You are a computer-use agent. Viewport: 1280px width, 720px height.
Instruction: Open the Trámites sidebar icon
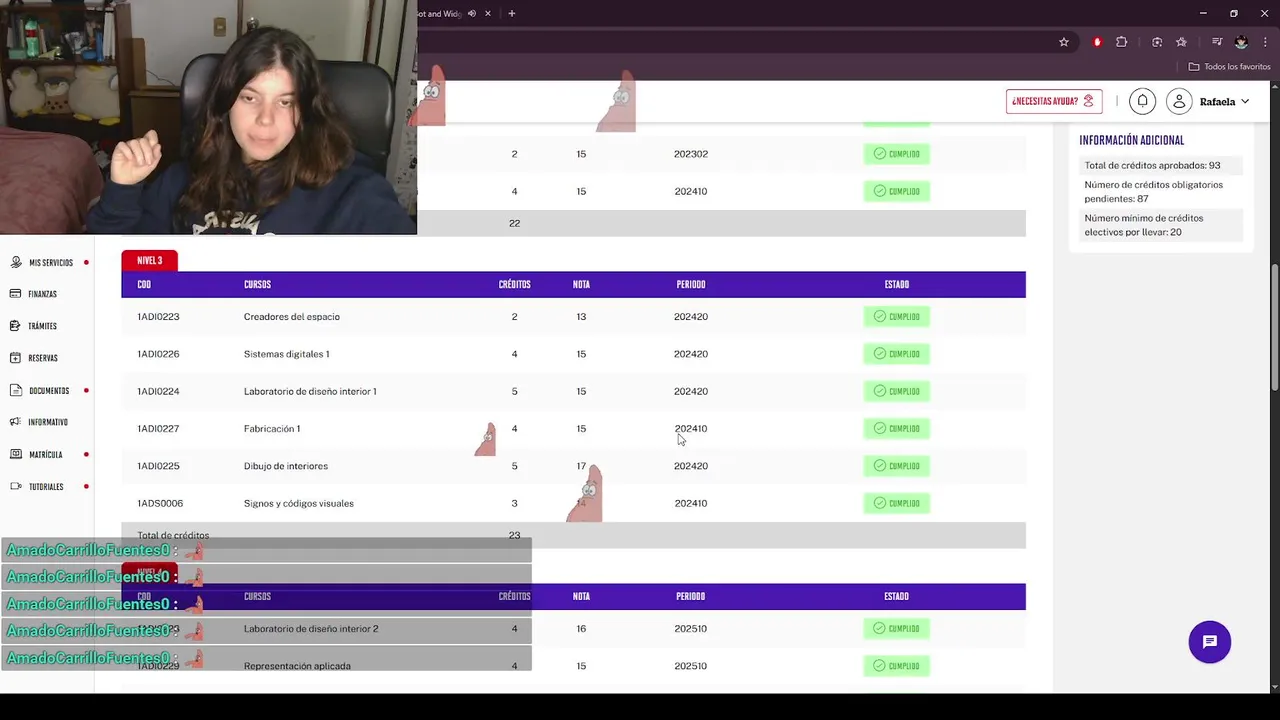point(16,326)
